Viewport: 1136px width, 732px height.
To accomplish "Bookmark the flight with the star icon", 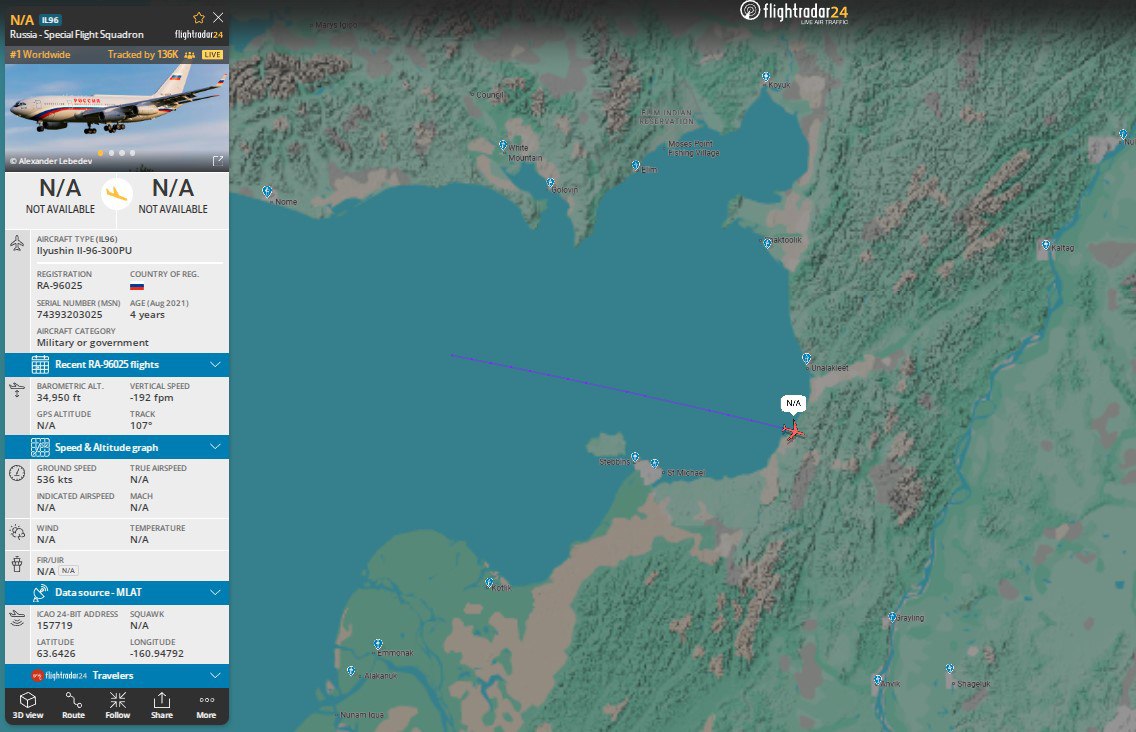I will pyautogui.click(x=199, y=17).
